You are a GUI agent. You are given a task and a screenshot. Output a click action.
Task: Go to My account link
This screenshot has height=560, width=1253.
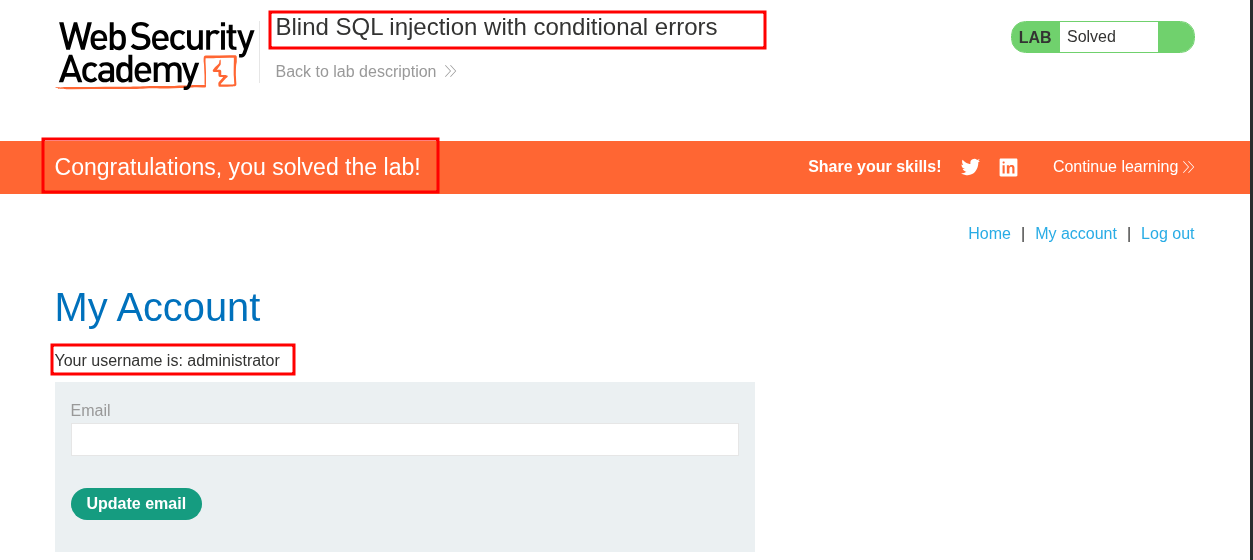1075,233
